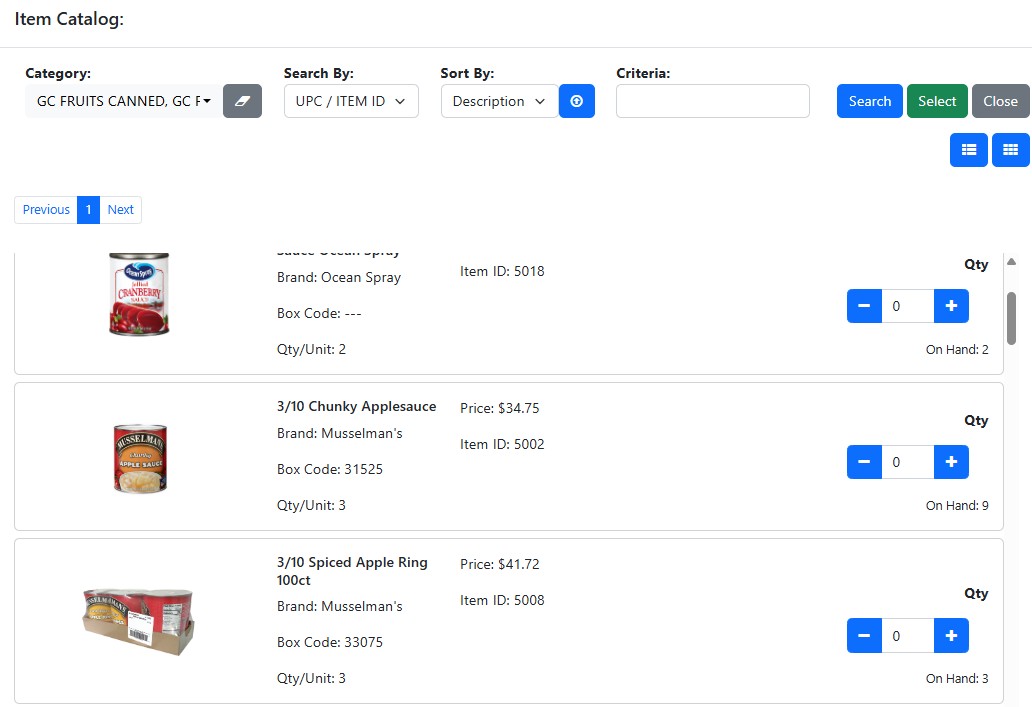
Task: Increase quantity for Spiced Apple Ring
Action: (951, 635)
